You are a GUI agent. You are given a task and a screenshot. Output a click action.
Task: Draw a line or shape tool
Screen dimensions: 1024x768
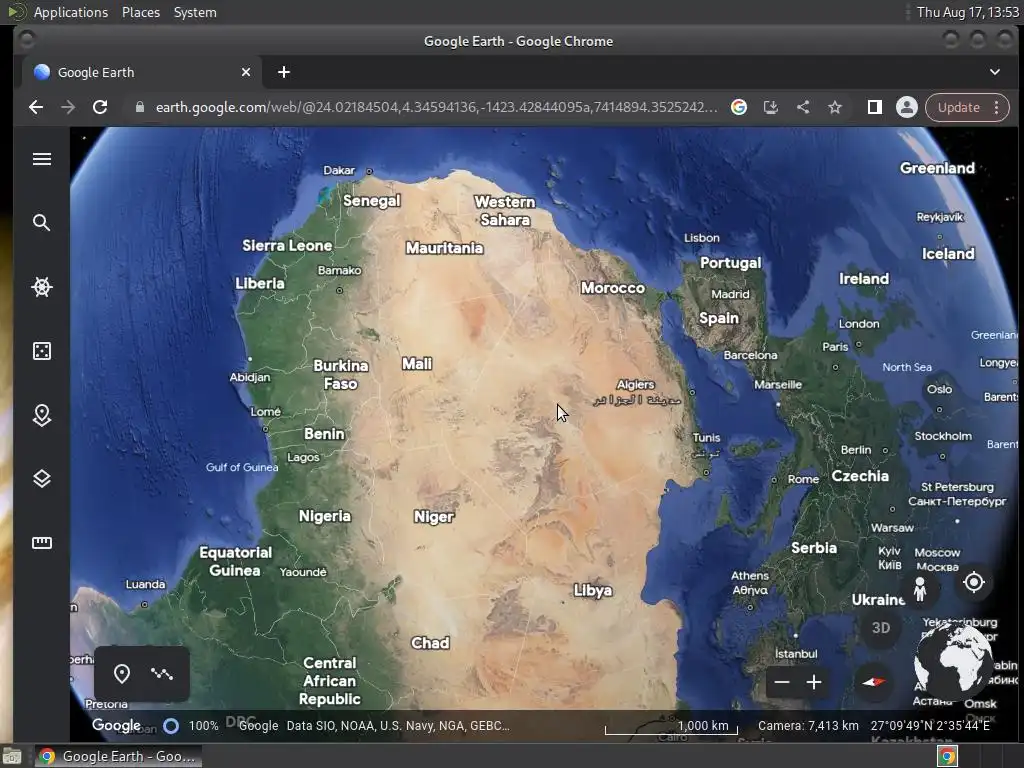(162, 673)
